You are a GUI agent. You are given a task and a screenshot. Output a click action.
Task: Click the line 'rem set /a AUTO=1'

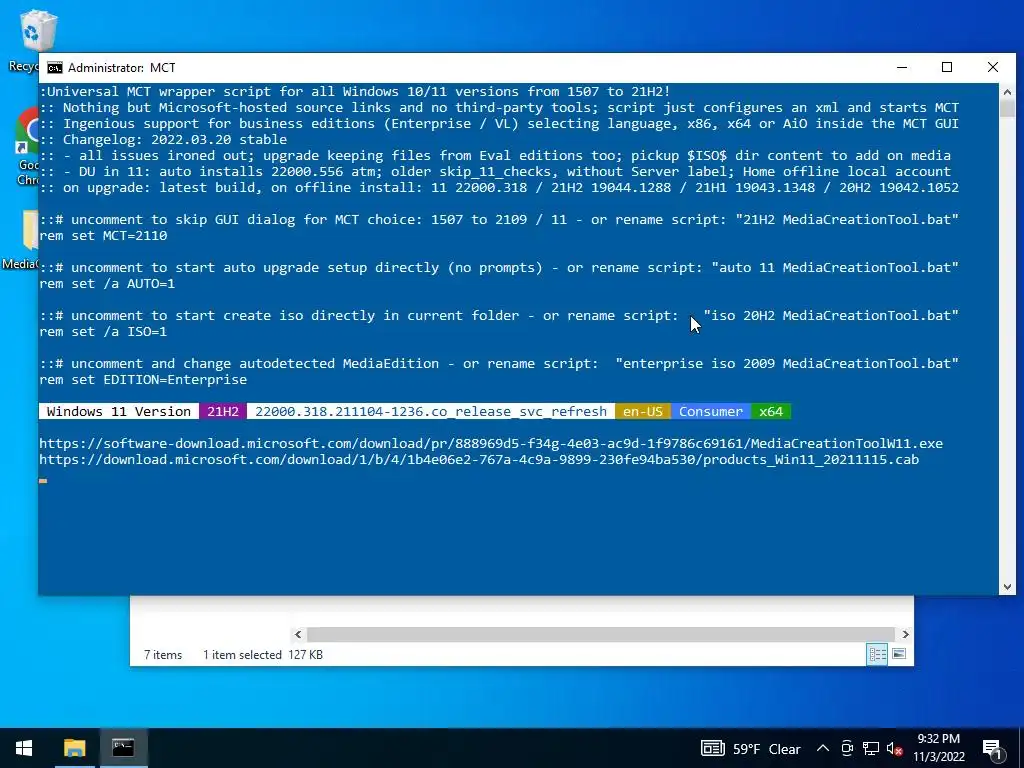tap(107, 284)
